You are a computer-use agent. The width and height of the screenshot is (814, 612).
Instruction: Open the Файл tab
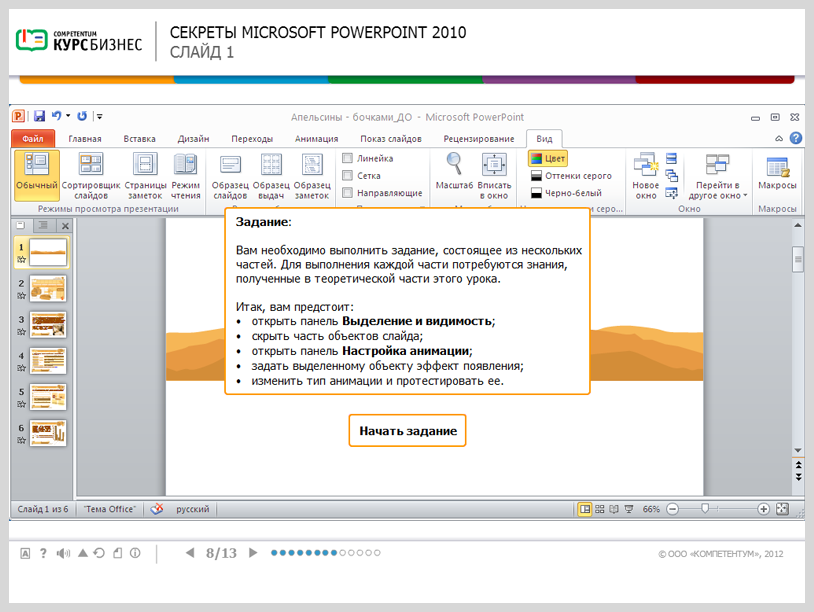(33, 139)
